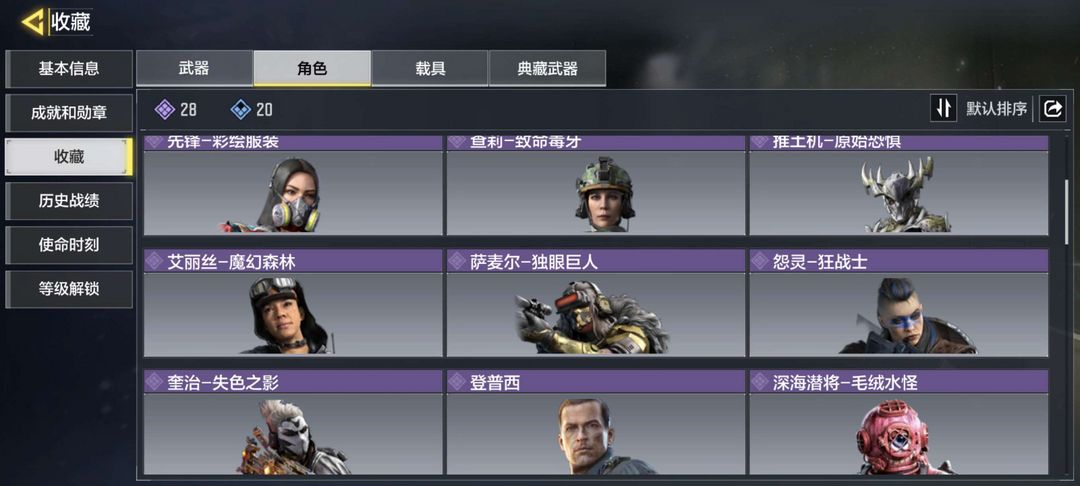The width and height of the screenshot is (1080, 486).
Task: Select the 登普西 character card
Action: coord(596,423)
